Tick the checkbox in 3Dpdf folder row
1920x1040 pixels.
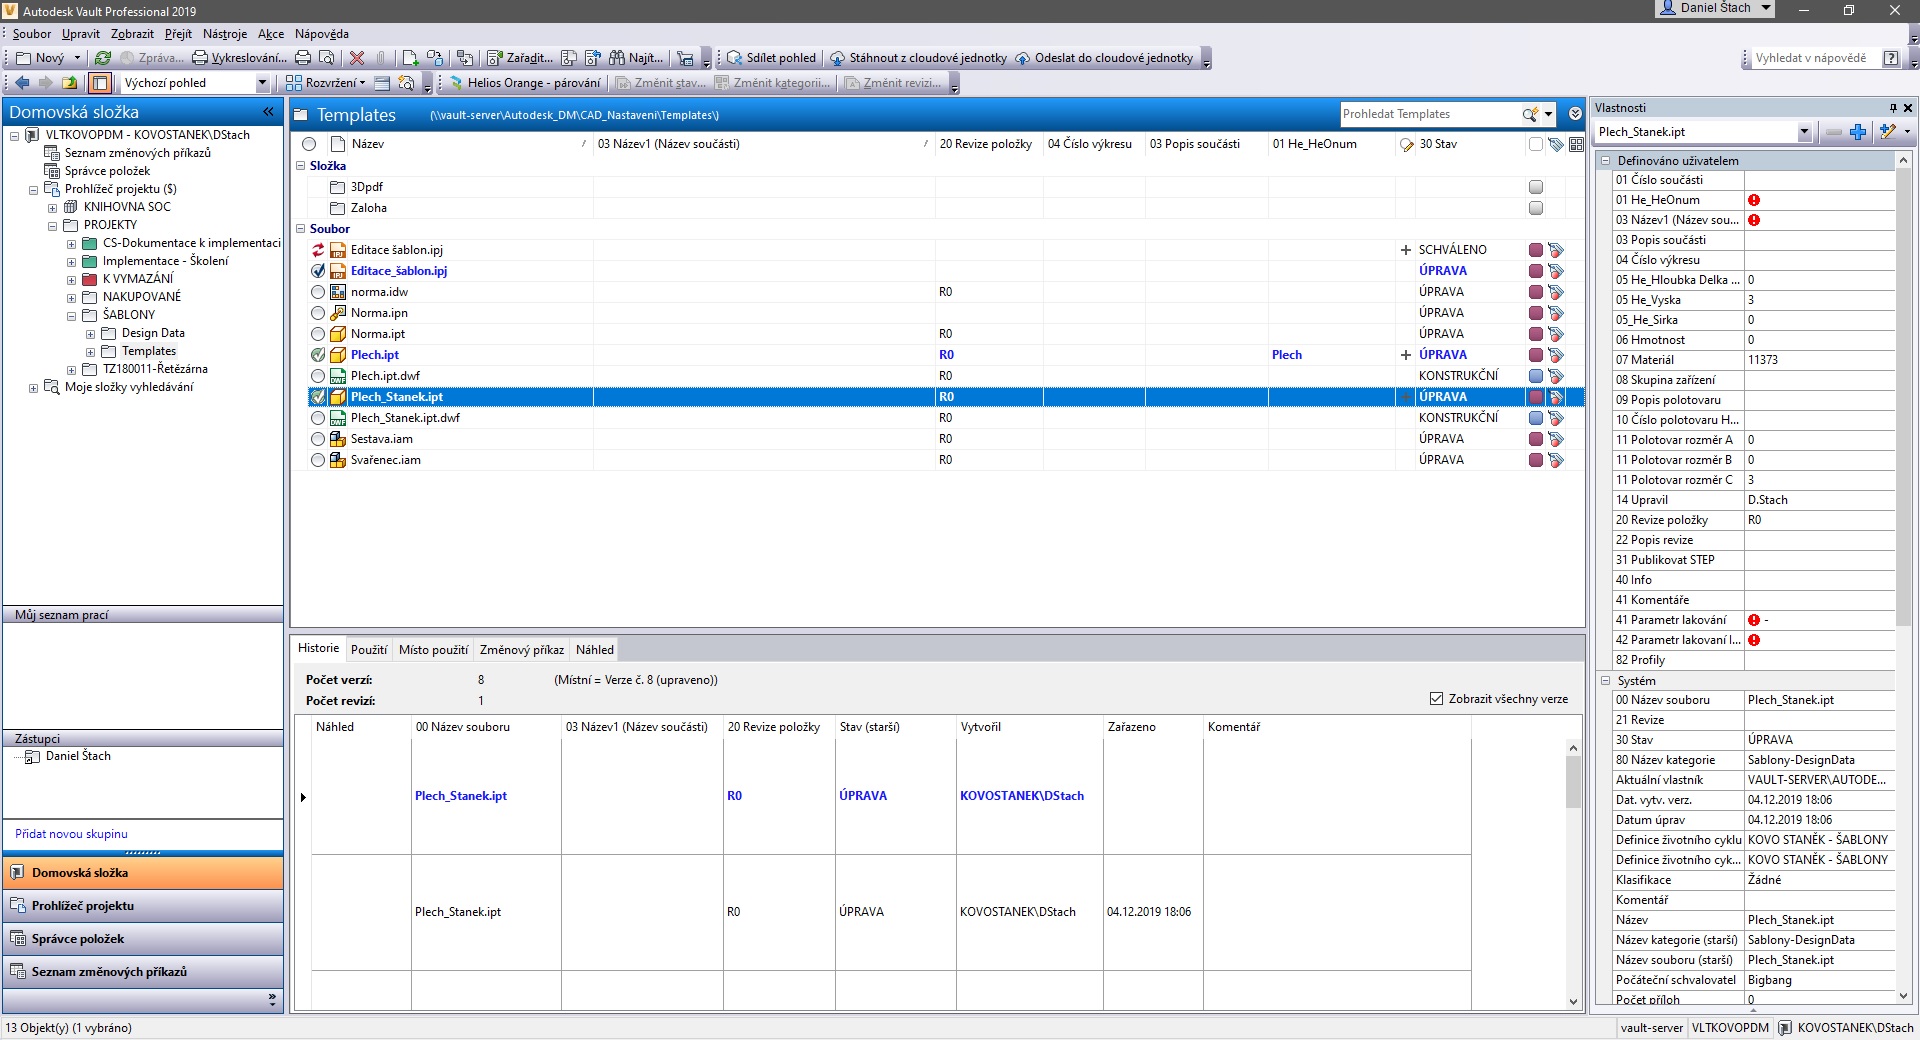point(1536,187)
